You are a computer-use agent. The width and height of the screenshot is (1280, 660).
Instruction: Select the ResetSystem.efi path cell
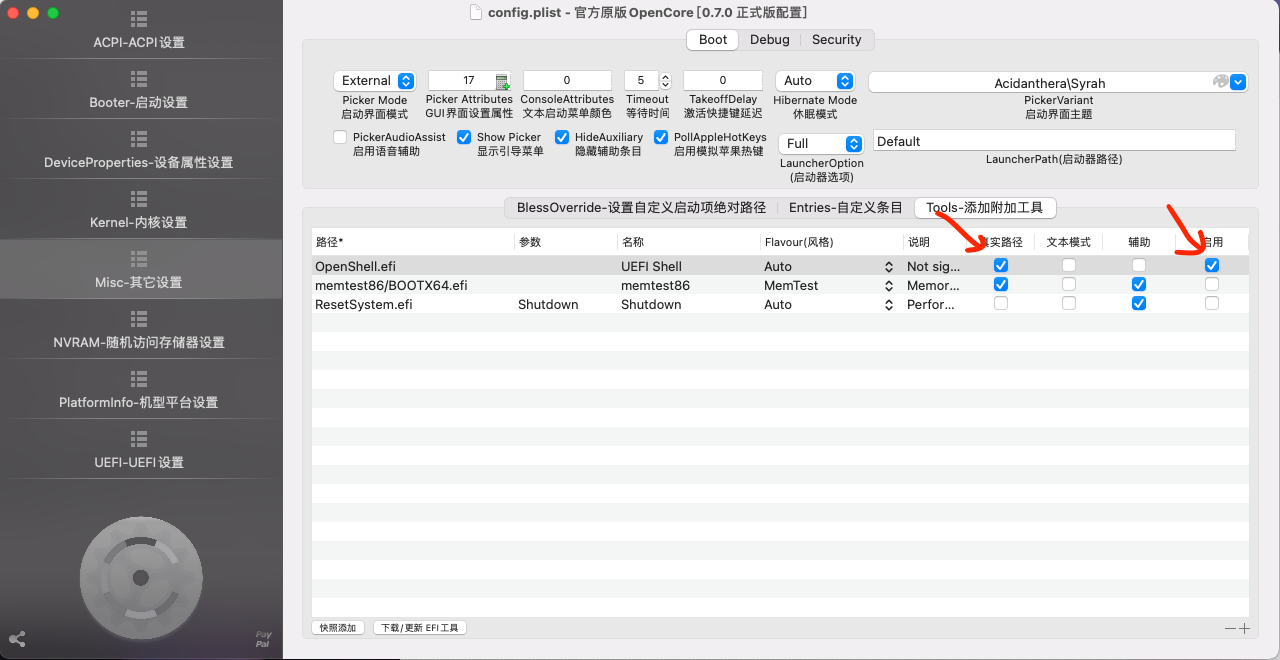tap(413, 305)
